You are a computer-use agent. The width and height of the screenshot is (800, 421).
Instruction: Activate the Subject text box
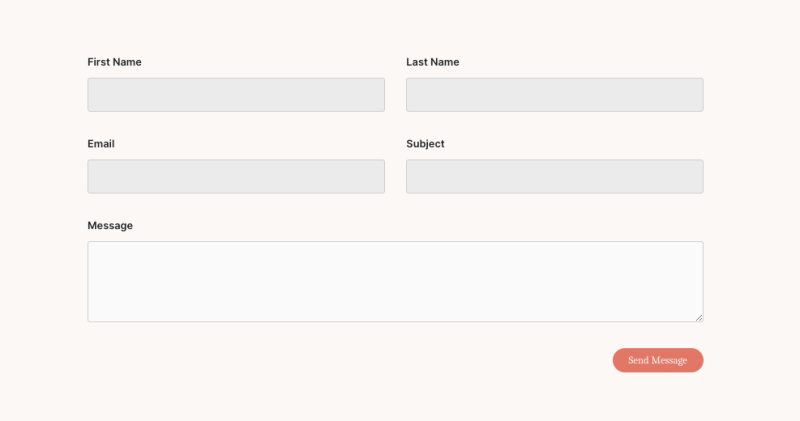coord(554,177)
